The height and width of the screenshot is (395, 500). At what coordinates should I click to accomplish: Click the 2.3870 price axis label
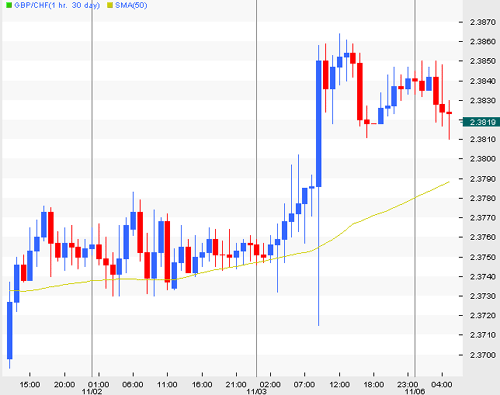pyautogui.click(x=483, y=22)
